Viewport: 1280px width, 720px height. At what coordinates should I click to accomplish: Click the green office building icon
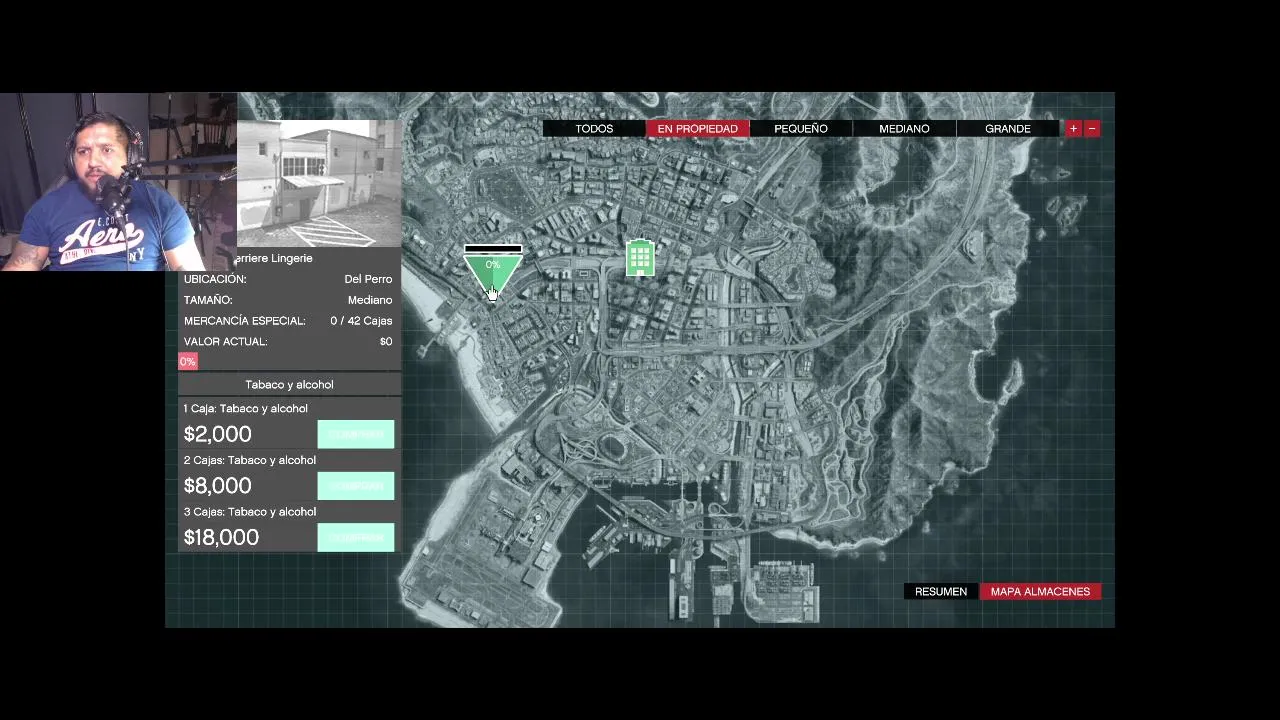tap(640, 258)
